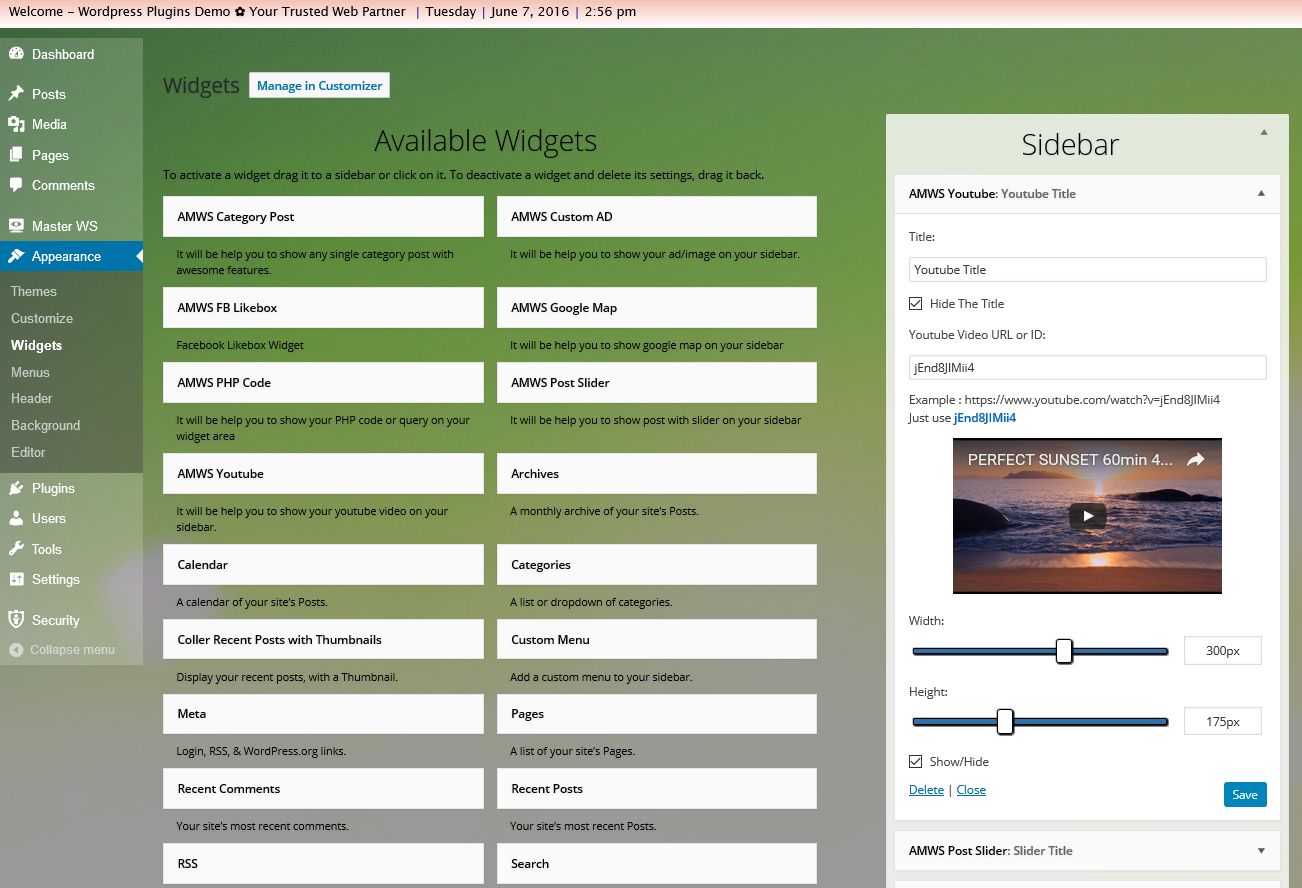This screenshot has width=1302, height=888.
Task: Click the Users person icon
Action: pos(16,518)
